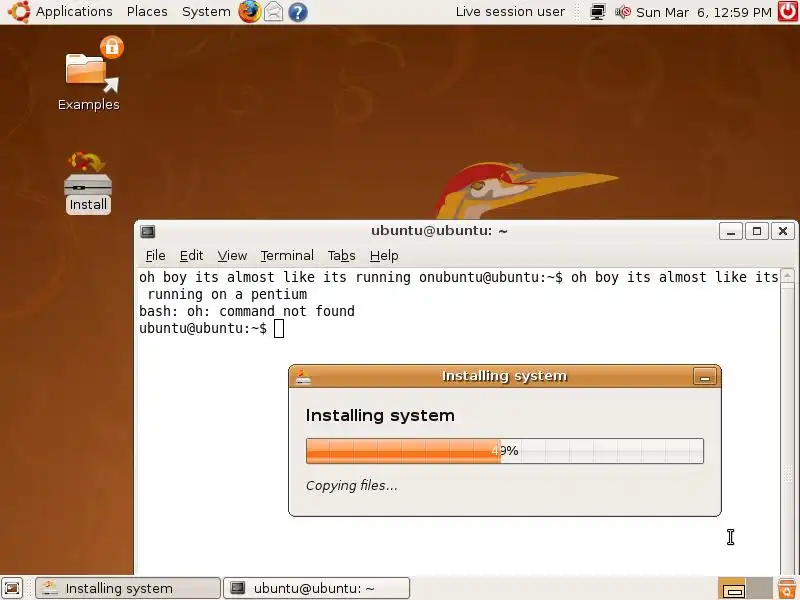Click terminal scrollbar up arrow
The width and height of the screenshot is (800, 600).
(787, 276)
